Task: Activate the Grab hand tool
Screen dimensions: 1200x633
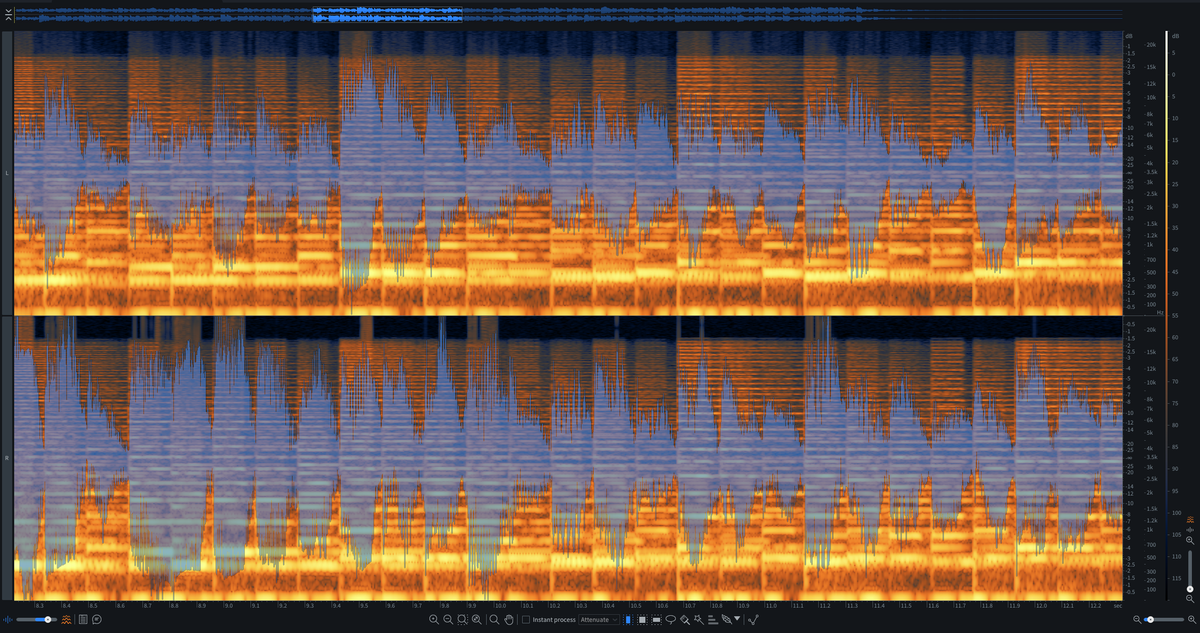Action: (508, 619)
